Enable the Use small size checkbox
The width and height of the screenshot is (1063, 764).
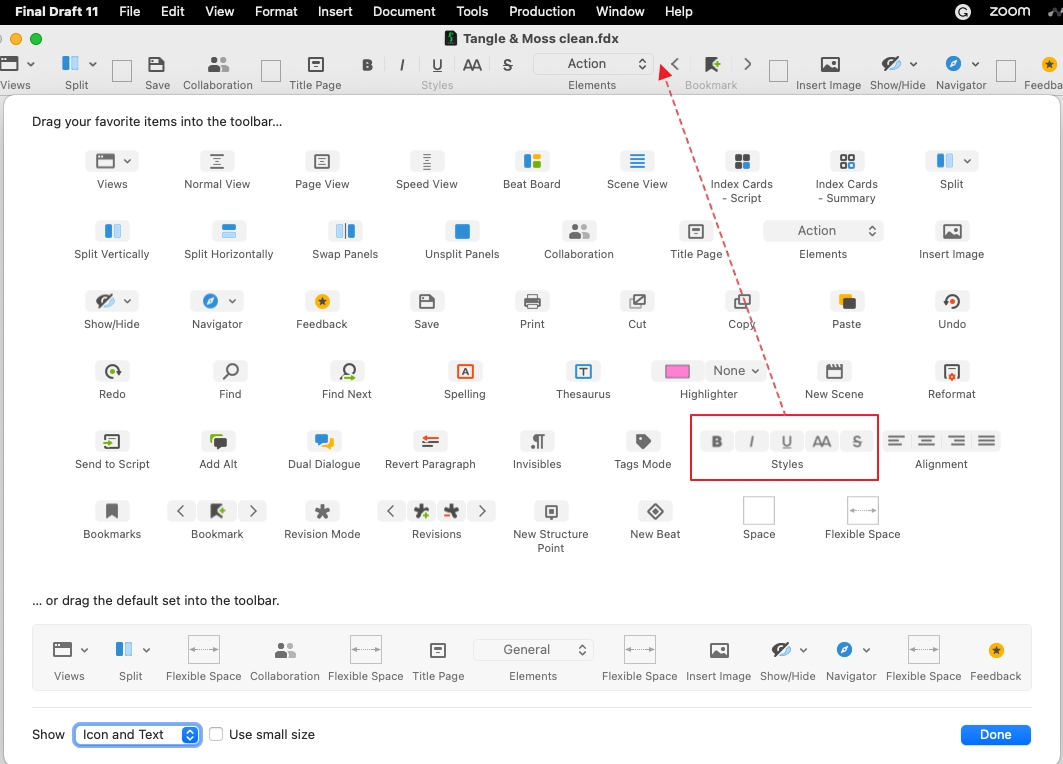pos(216,734)
